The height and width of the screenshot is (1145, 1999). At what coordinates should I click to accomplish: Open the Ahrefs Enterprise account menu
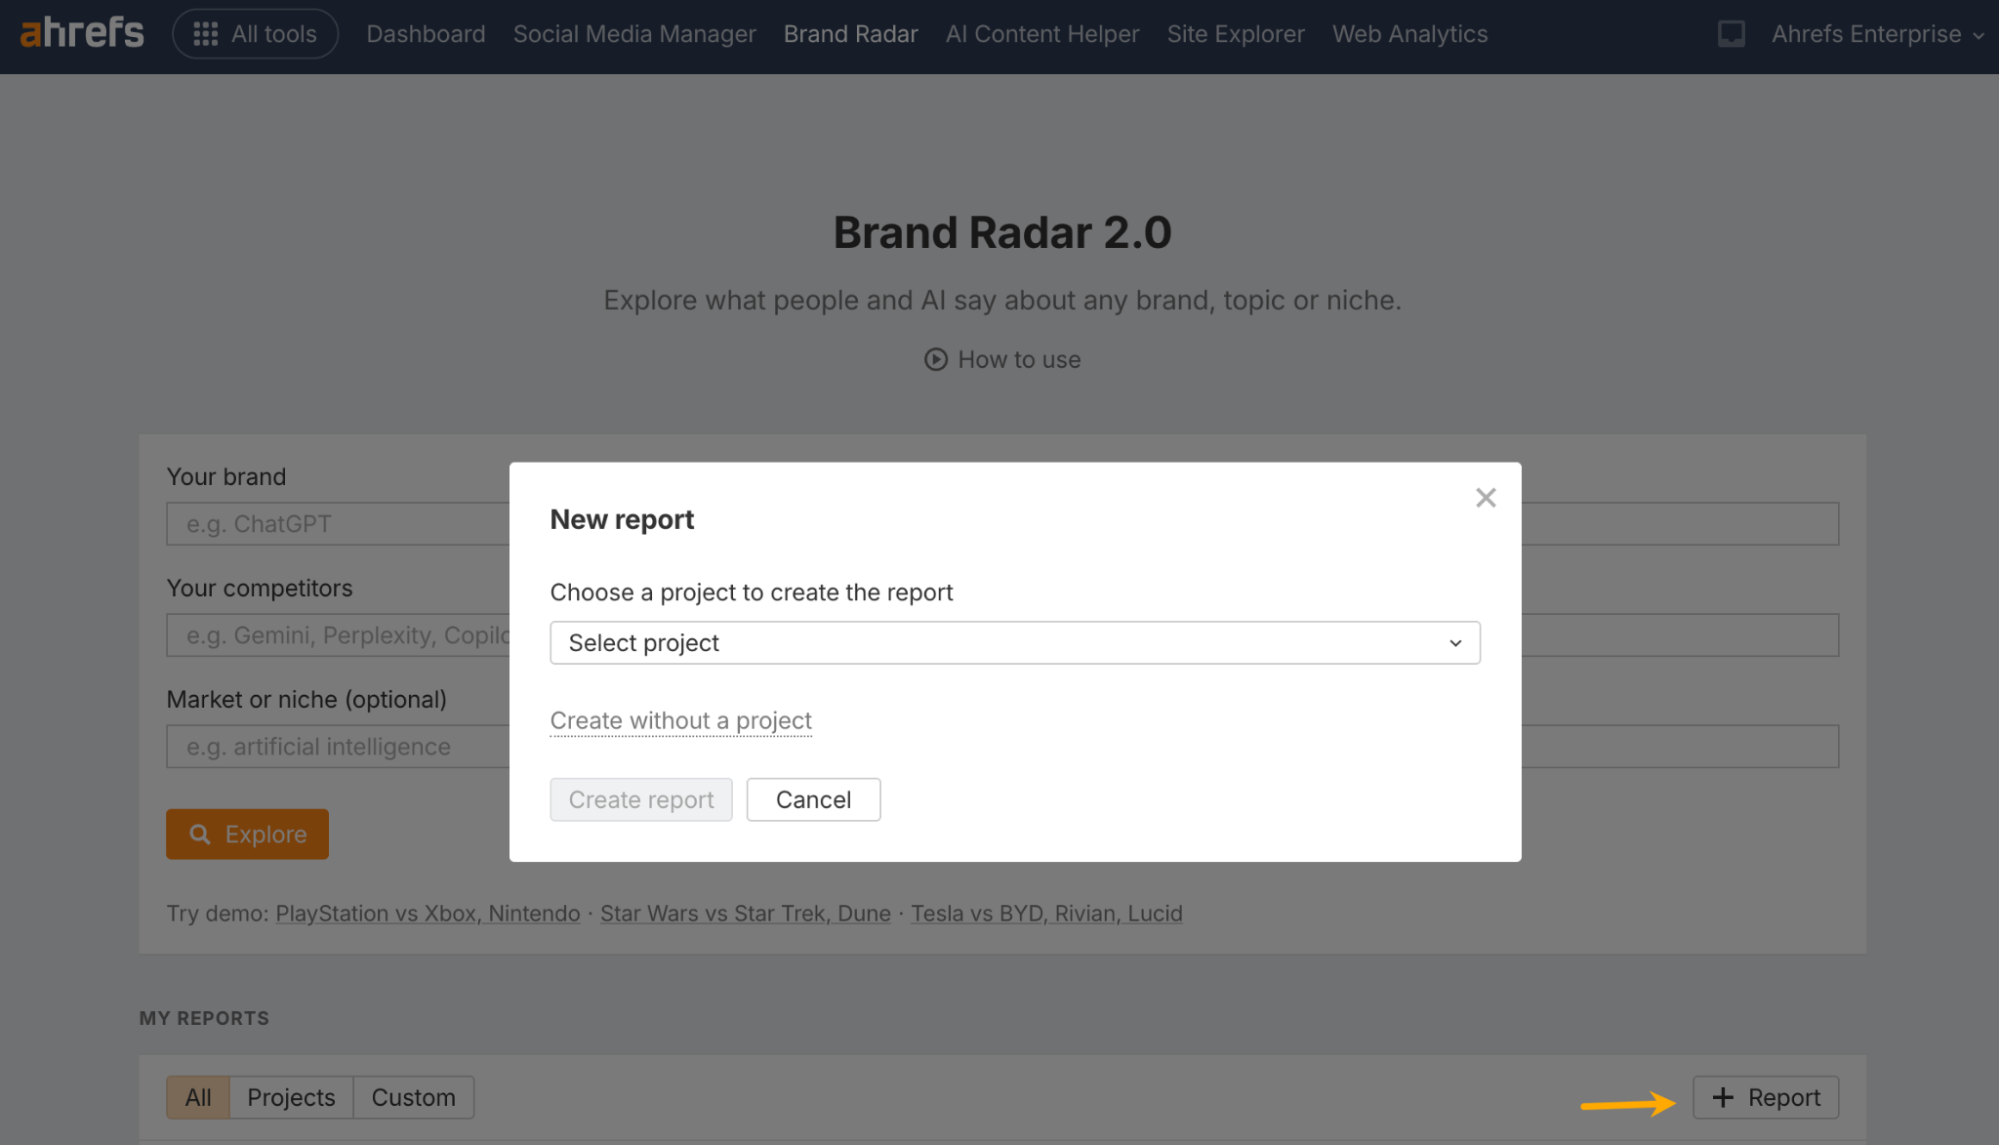(1876, 34)
